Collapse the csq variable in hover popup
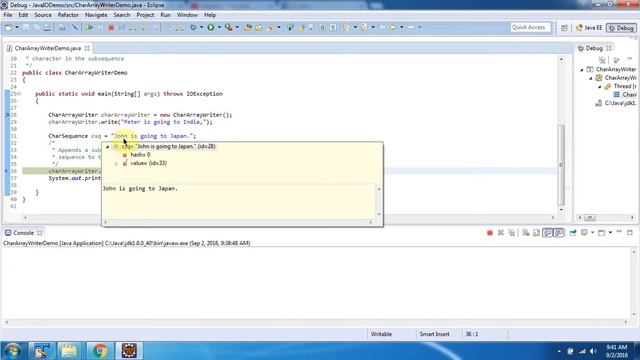The height and width of the screenshot is (360, 640). [108, 146]
